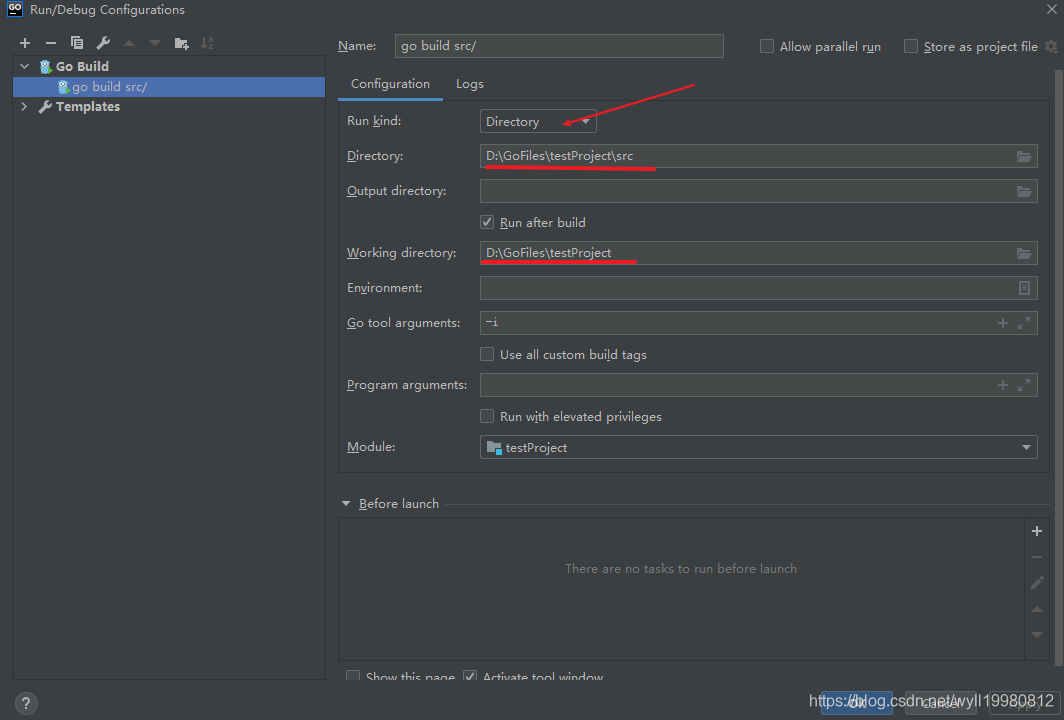Image resolution: width=1064 pixels, height=720 pixels.
Task: Switch to the Logs tab
Action: pyautogui.click(x=470, y=84)
